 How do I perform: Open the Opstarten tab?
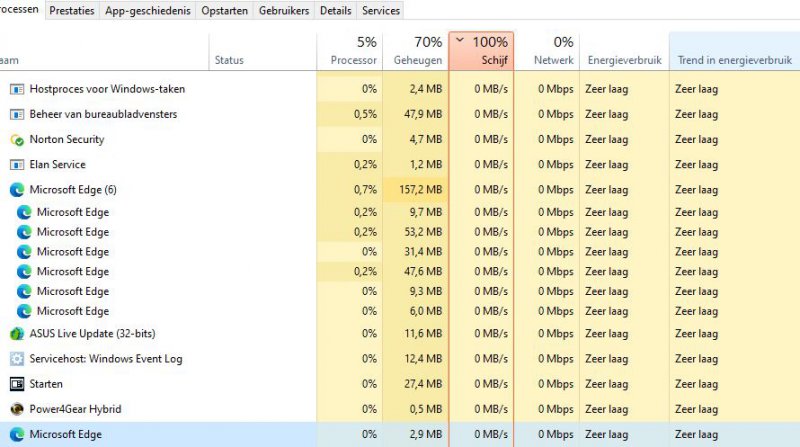[x=225, y=11]
